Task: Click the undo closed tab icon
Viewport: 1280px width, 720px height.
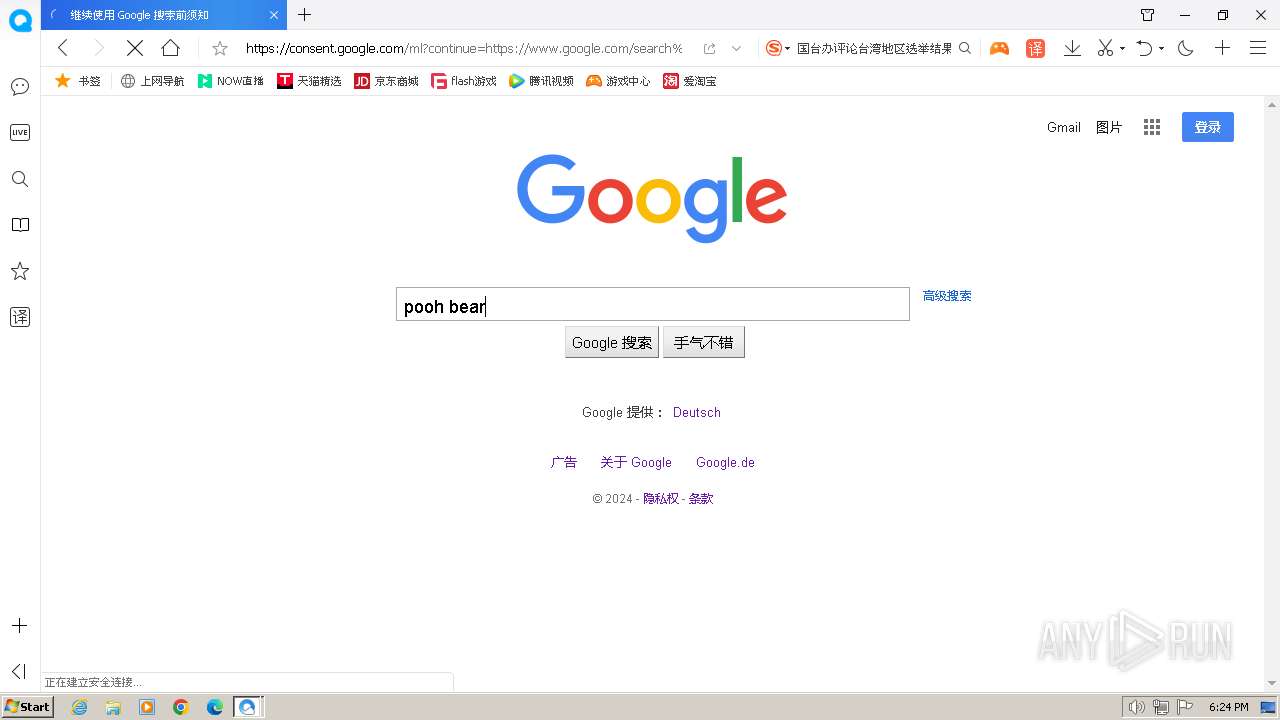Action: [1145, 48]
